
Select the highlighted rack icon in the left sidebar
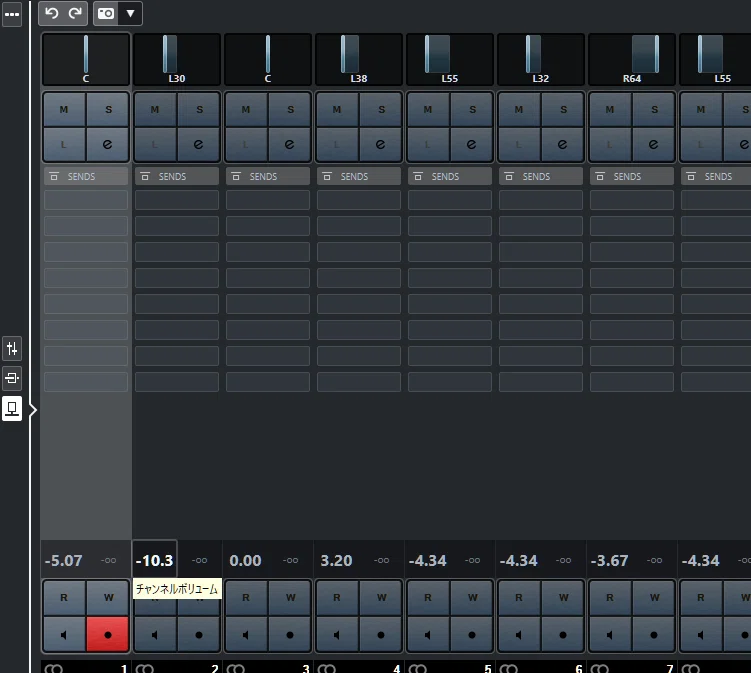point(12,409)
